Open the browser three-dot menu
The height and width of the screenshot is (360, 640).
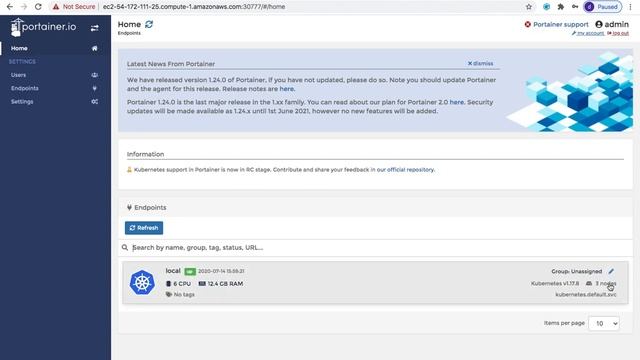(x=631, y=7)
